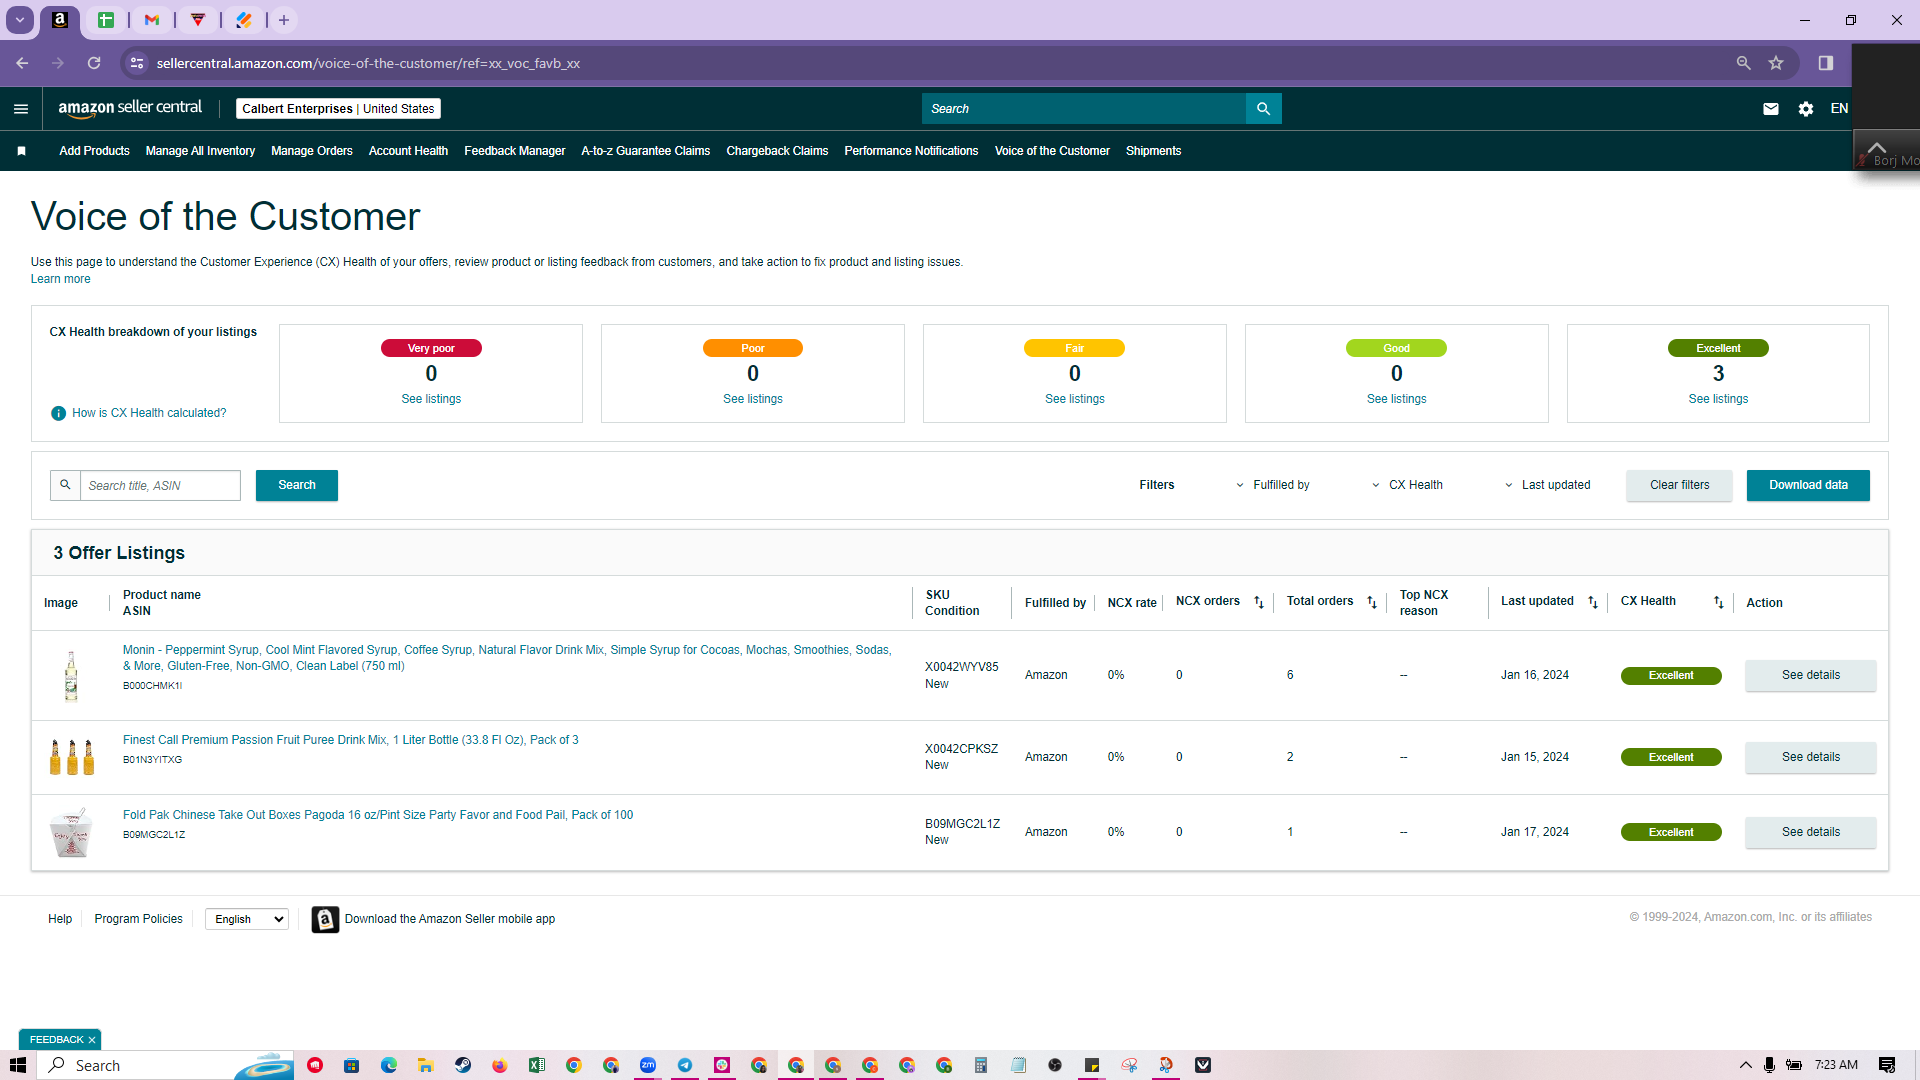1920x1080 pixels.
Task: Sort by NCX orders arrows
Action: coord(1259,602)
